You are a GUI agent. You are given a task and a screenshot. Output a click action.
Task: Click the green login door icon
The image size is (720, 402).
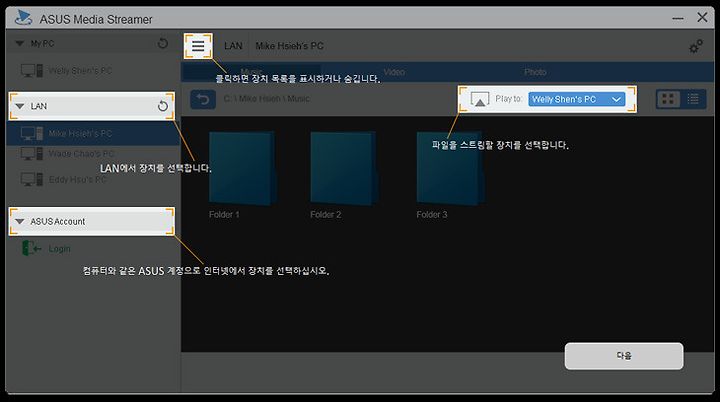pos(31,249)
